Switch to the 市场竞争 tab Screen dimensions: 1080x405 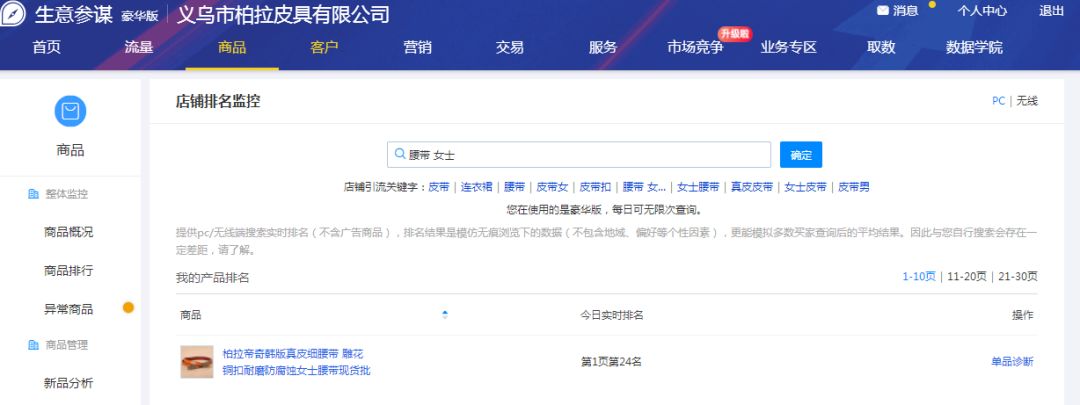[695, 47]
